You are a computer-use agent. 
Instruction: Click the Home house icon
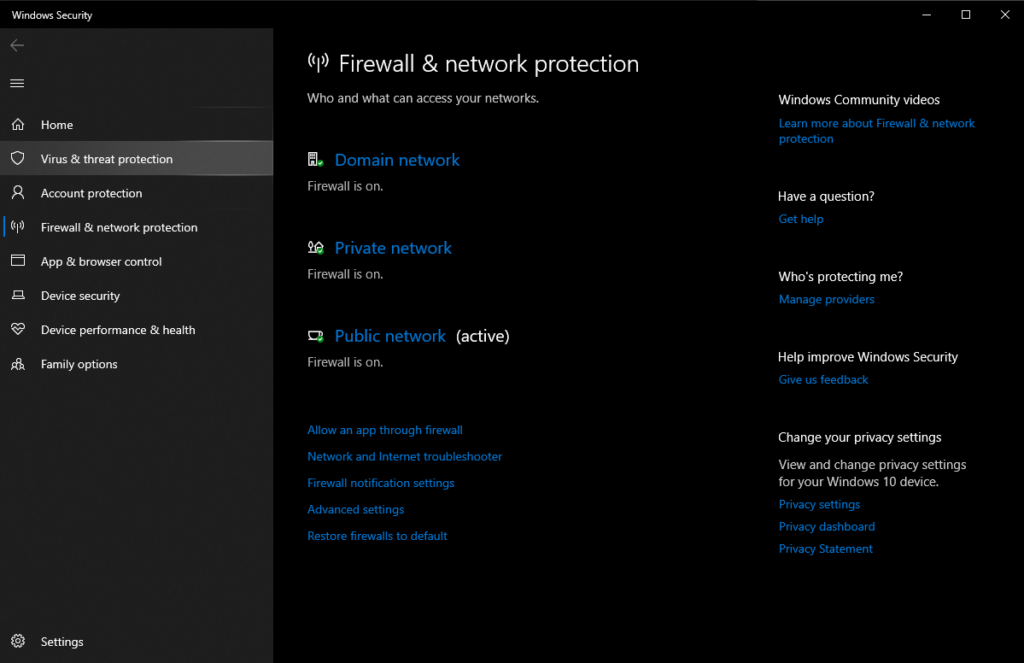18,124
